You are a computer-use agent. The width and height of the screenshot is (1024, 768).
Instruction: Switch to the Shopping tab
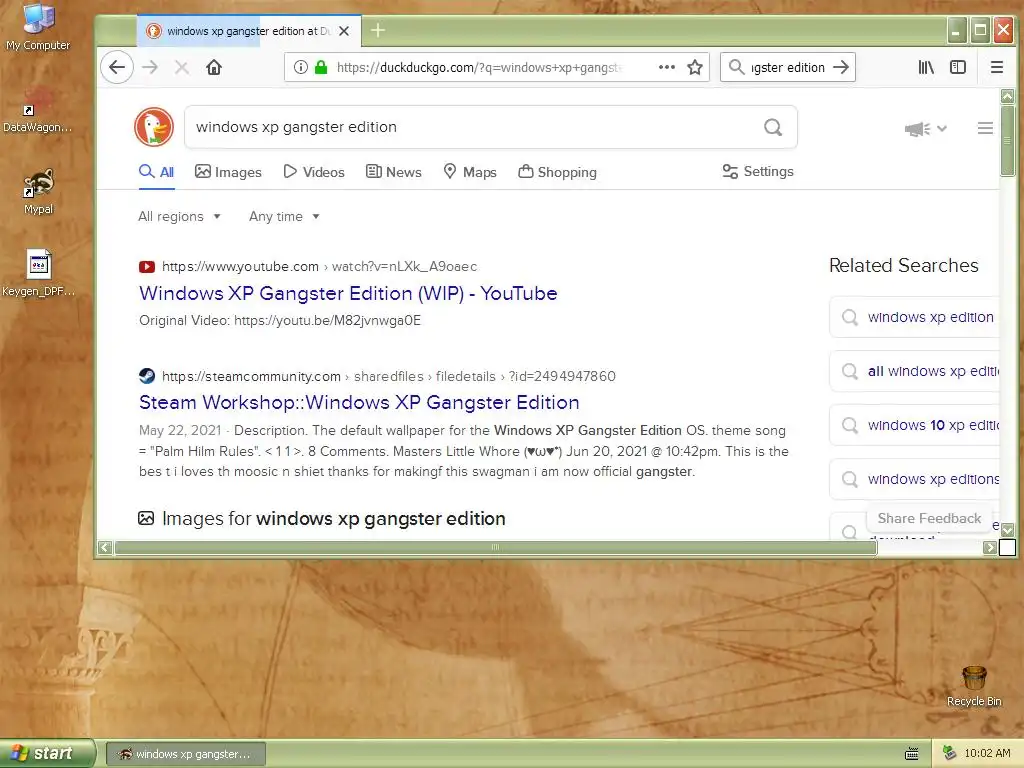pyautogui.click(x=557, y=172)
